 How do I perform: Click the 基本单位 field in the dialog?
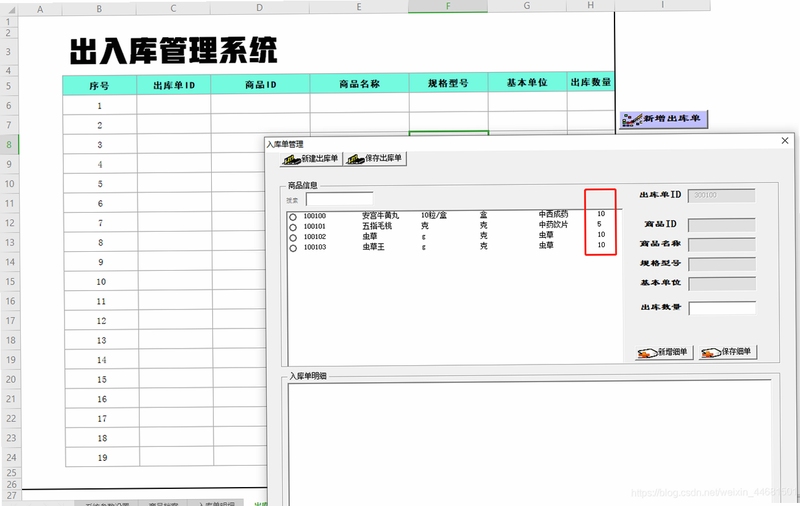coord(722,284)
